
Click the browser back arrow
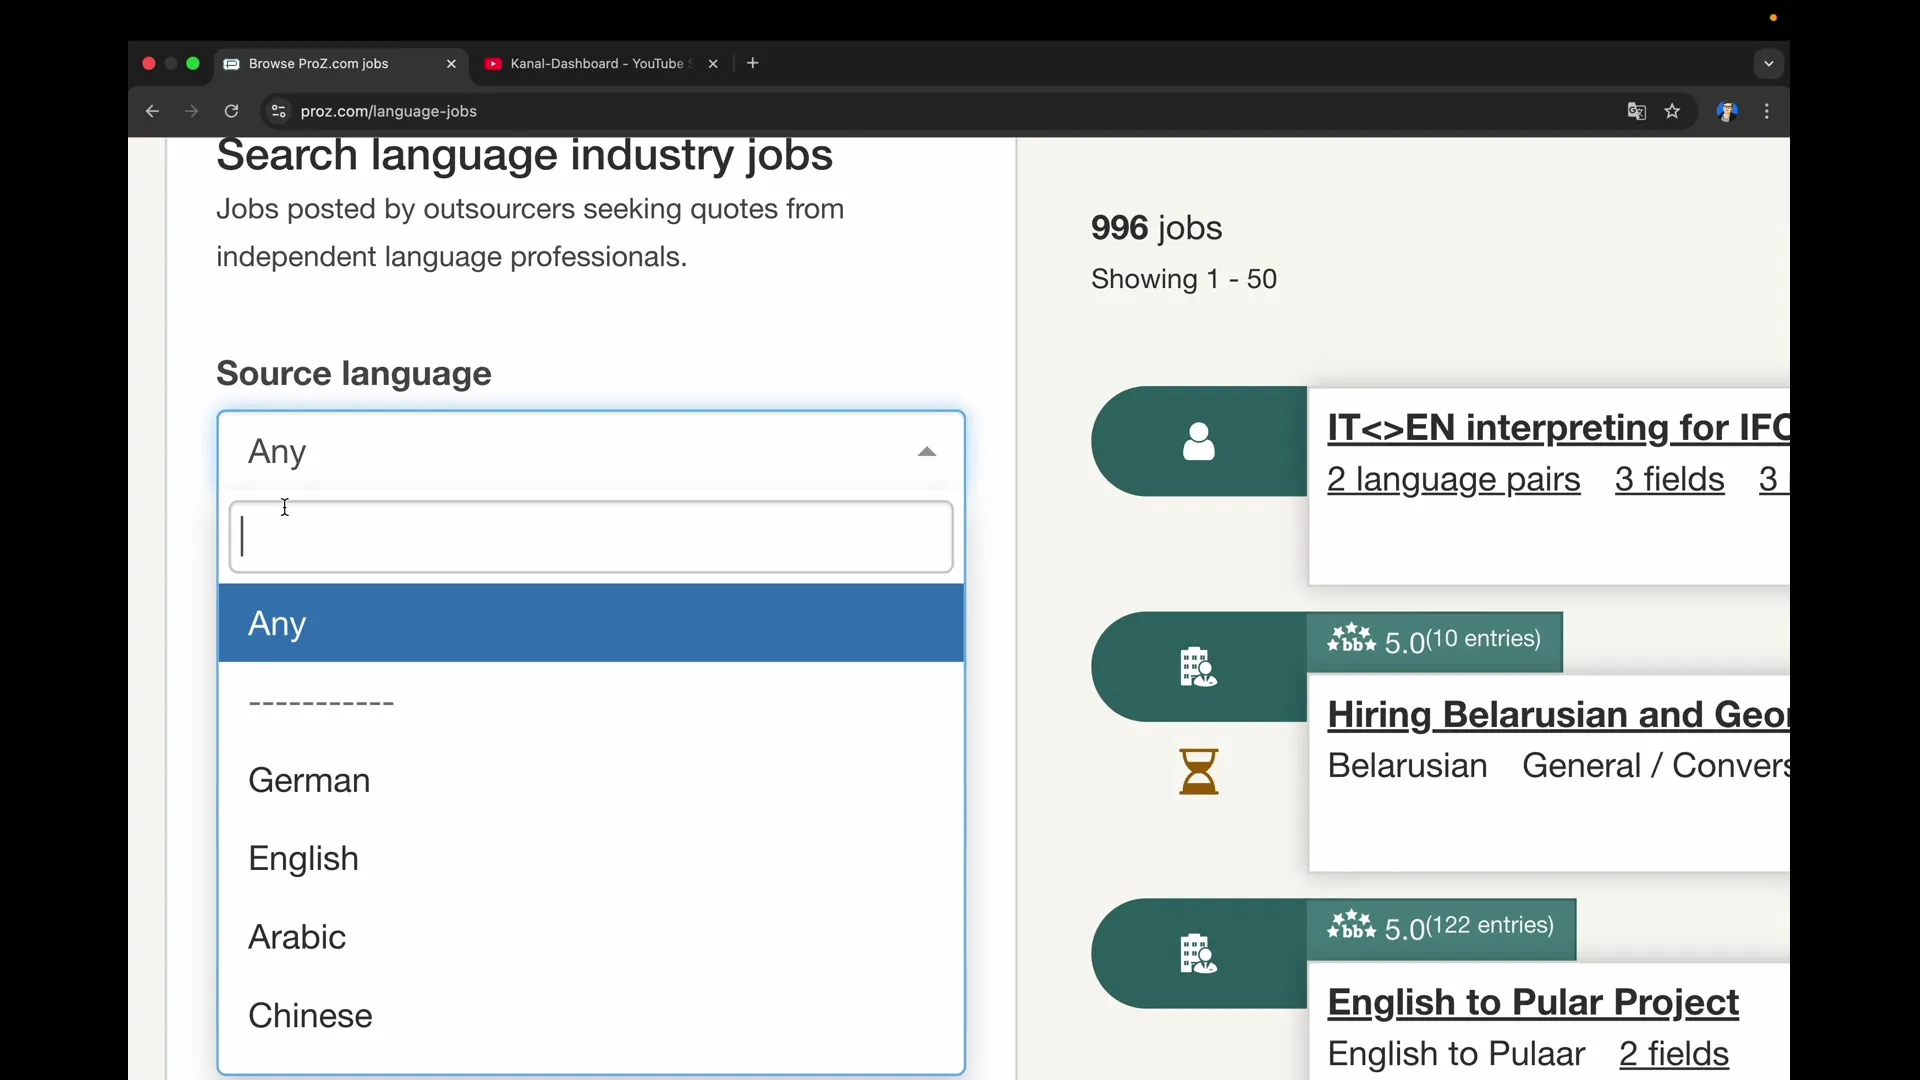[x=152, y=111]
